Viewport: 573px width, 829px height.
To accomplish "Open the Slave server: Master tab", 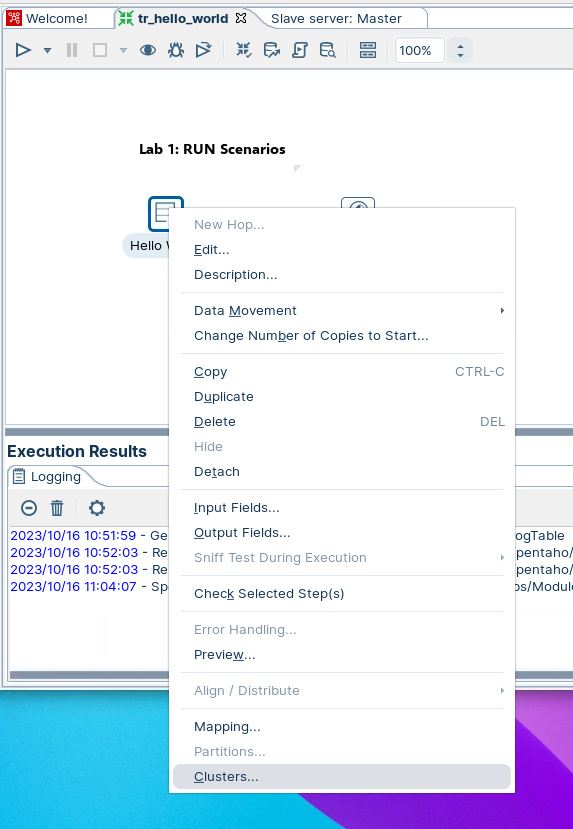I will (336, 19).
